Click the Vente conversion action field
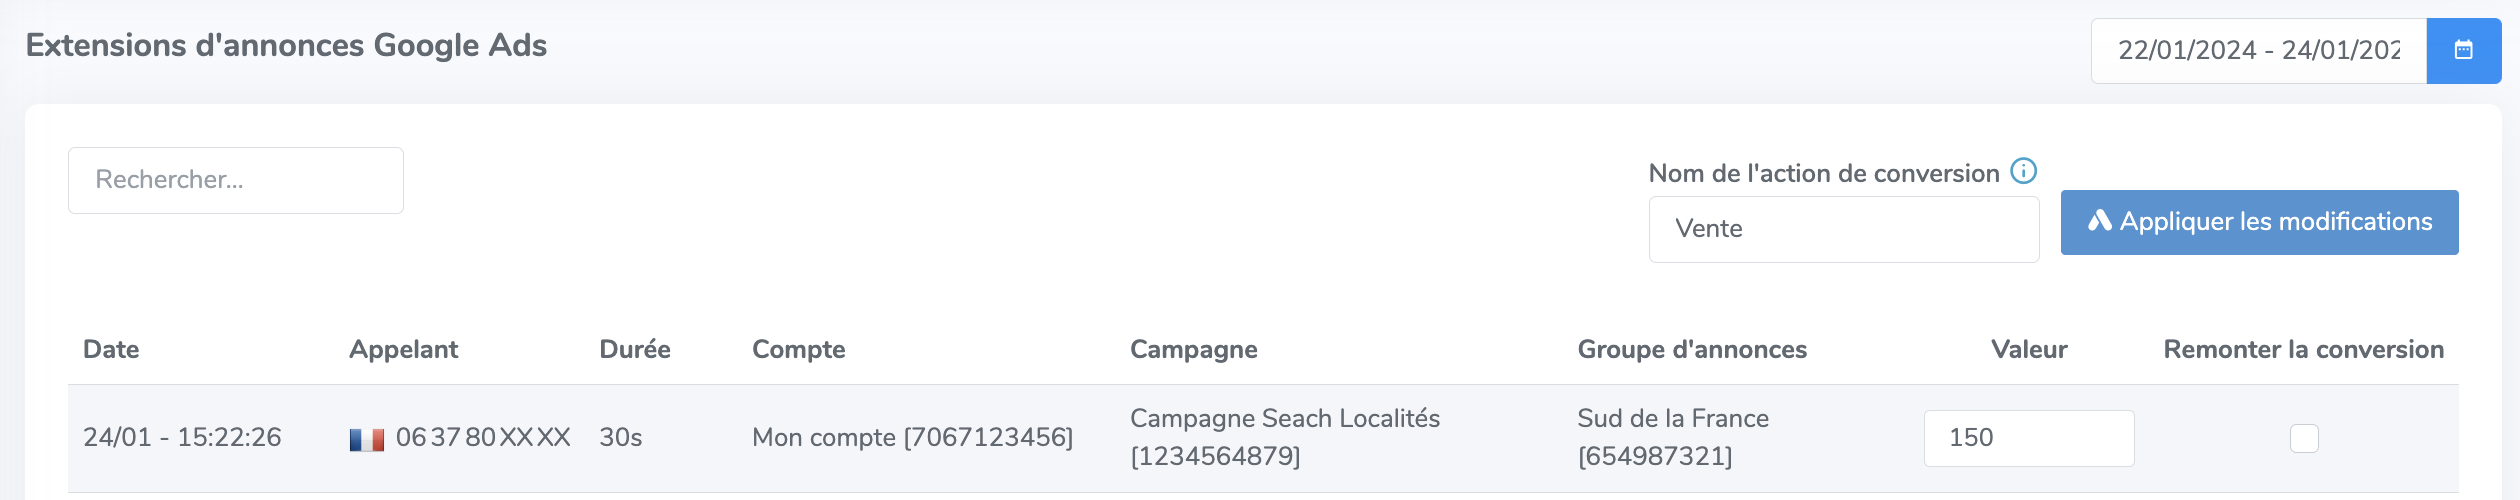Screen dimensions: 2520x500 [1843, 229]
